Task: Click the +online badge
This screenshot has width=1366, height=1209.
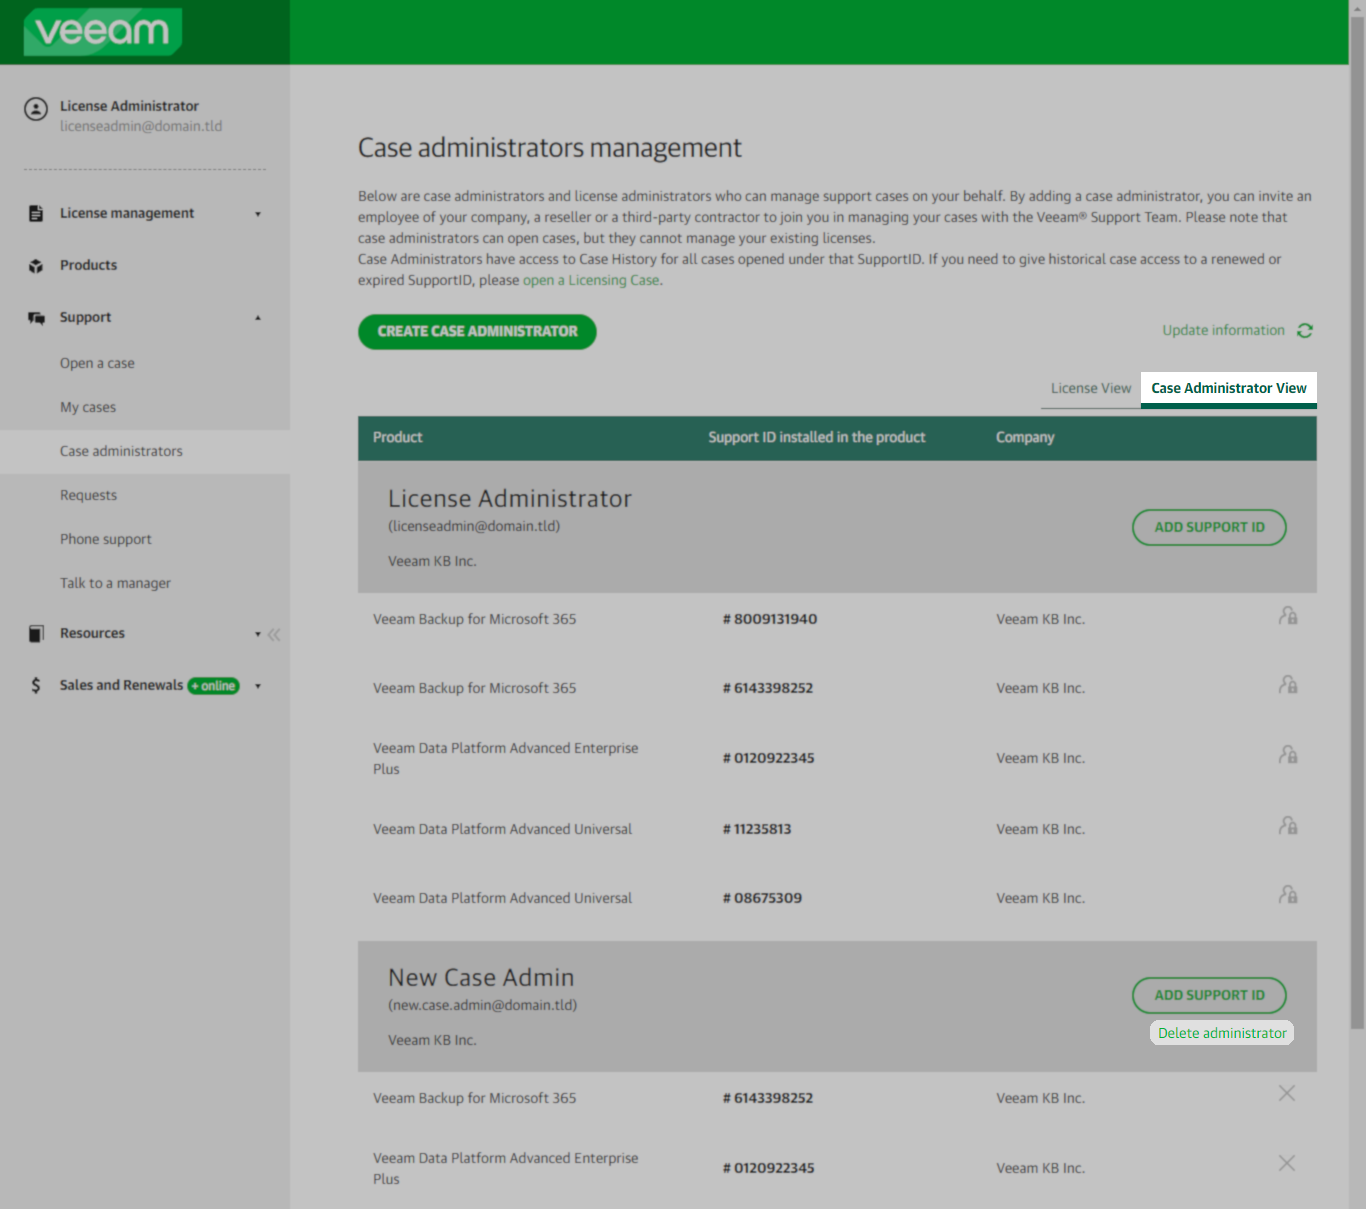Action: pos(214,686)
